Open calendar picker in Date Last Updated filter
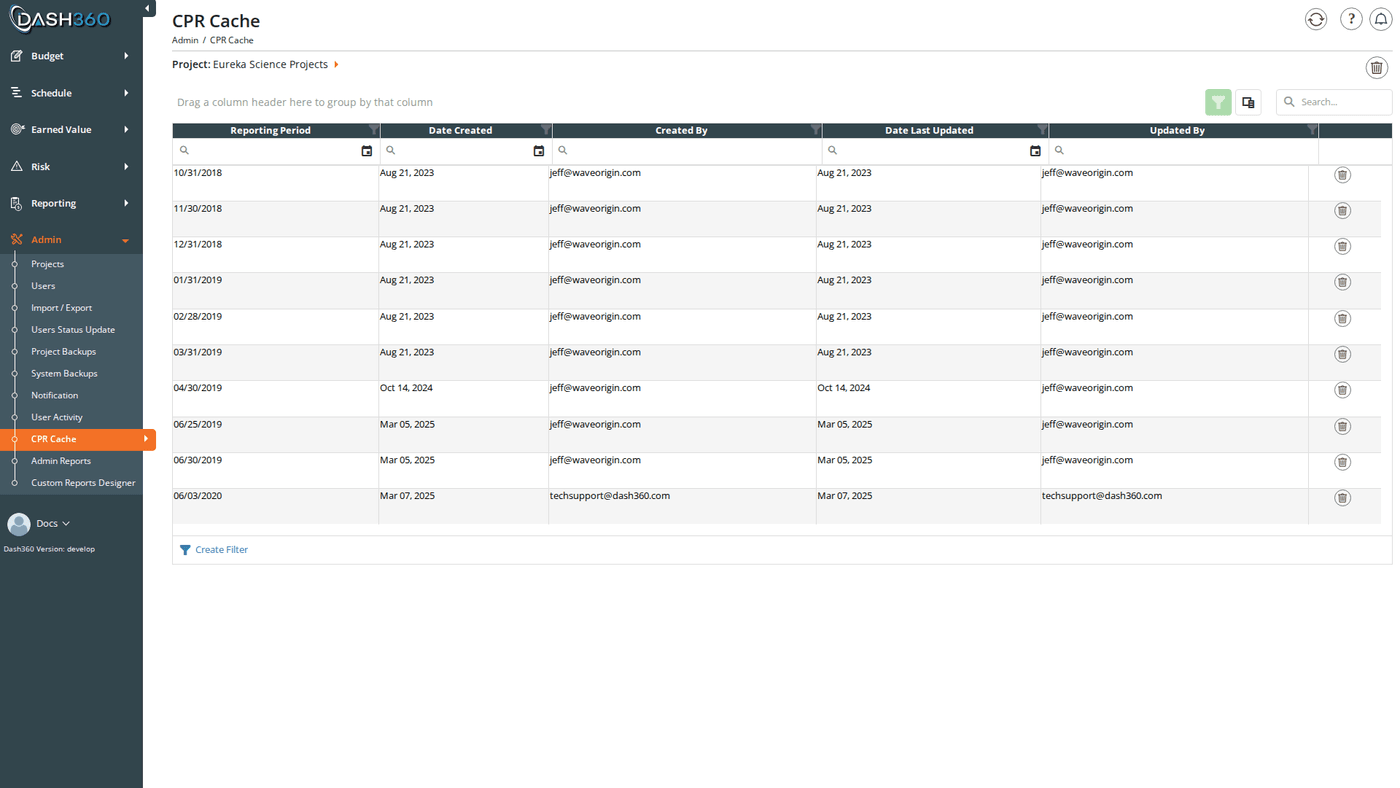Screen dimensions: 1400x788 click(x=1036, y=151)
